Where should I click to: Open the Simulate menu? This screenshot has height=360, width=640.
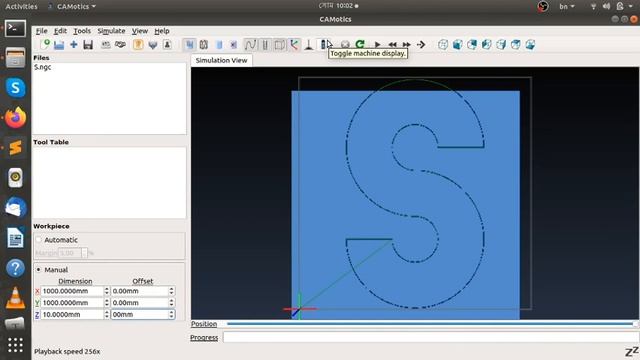pos(111,31)
